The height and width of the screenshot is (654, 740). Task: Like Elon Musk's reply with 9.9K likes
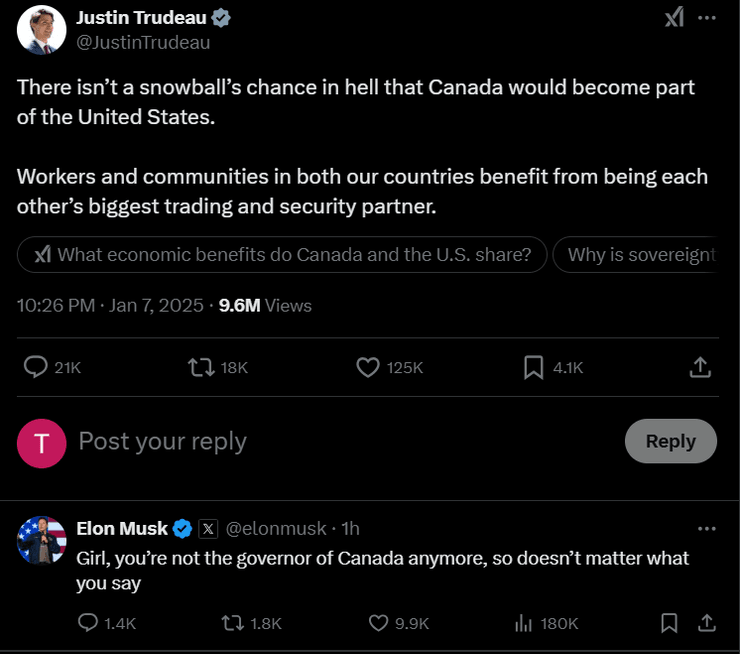[x=378, y=623]
